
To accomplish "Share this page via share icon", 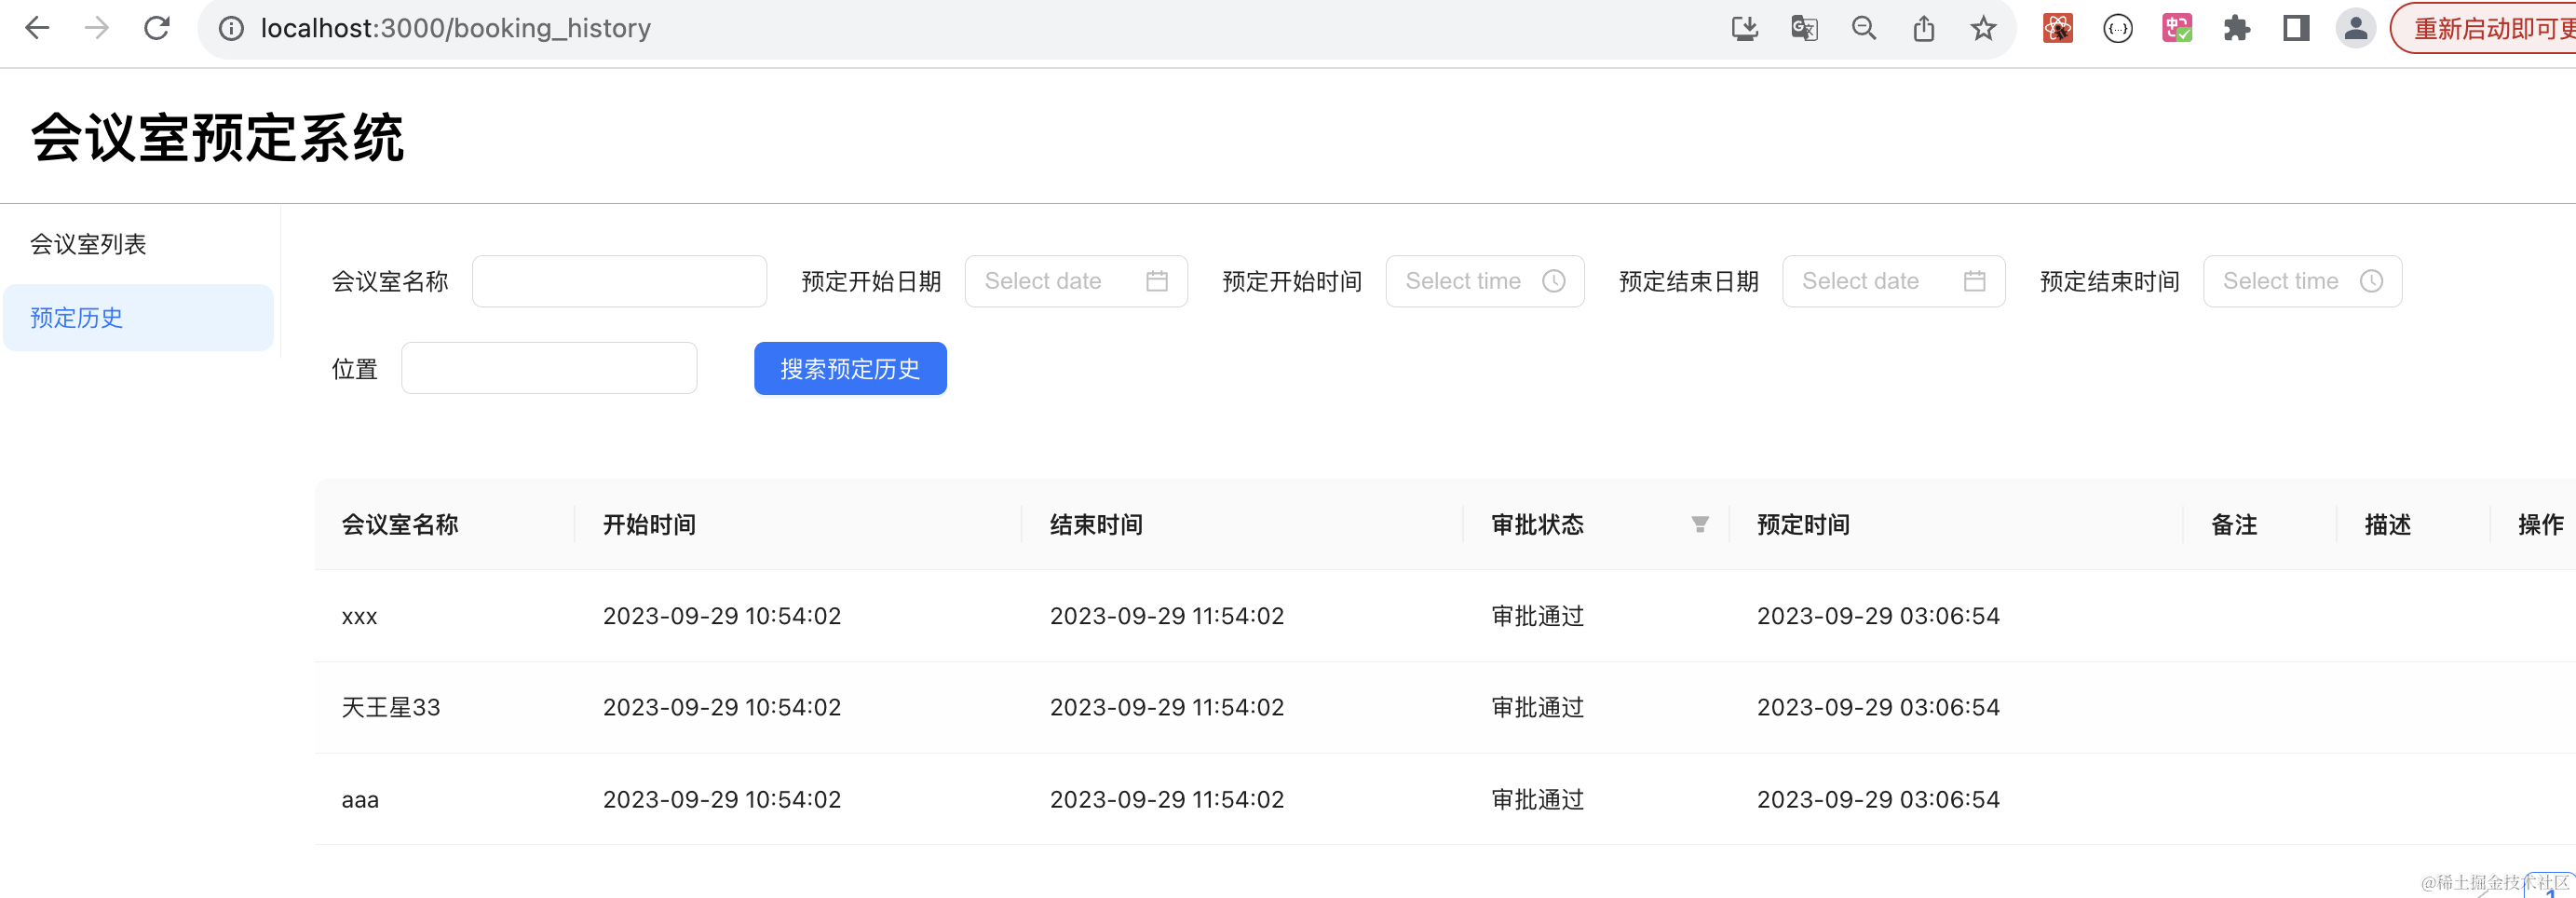I will tap(1924, 28).
